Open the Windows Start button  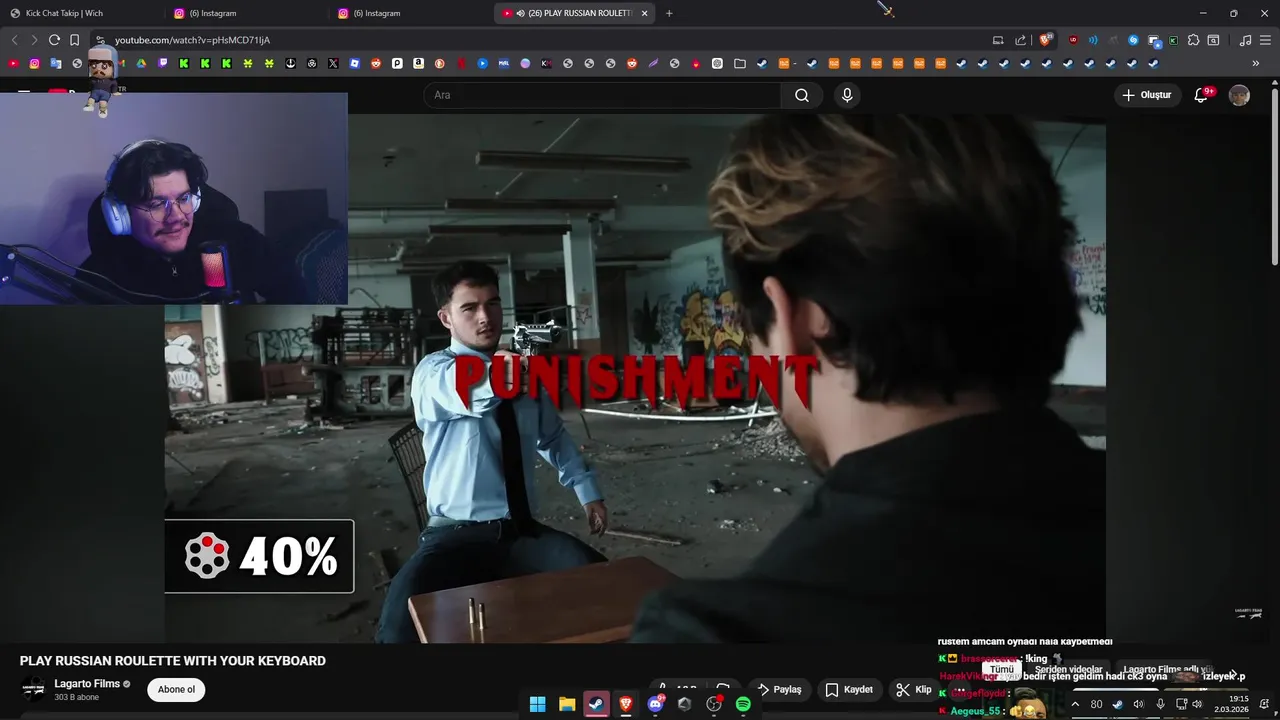(x=537, y=704)
